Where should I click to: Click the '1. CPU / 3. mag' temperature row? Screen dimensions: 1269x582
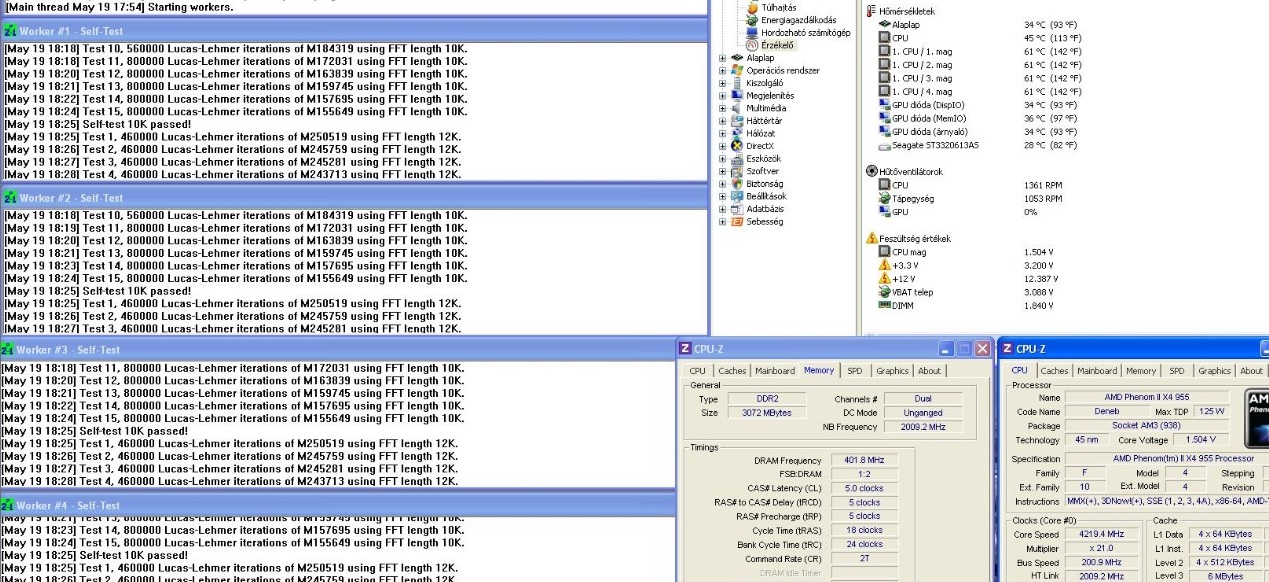pos(978,78)
